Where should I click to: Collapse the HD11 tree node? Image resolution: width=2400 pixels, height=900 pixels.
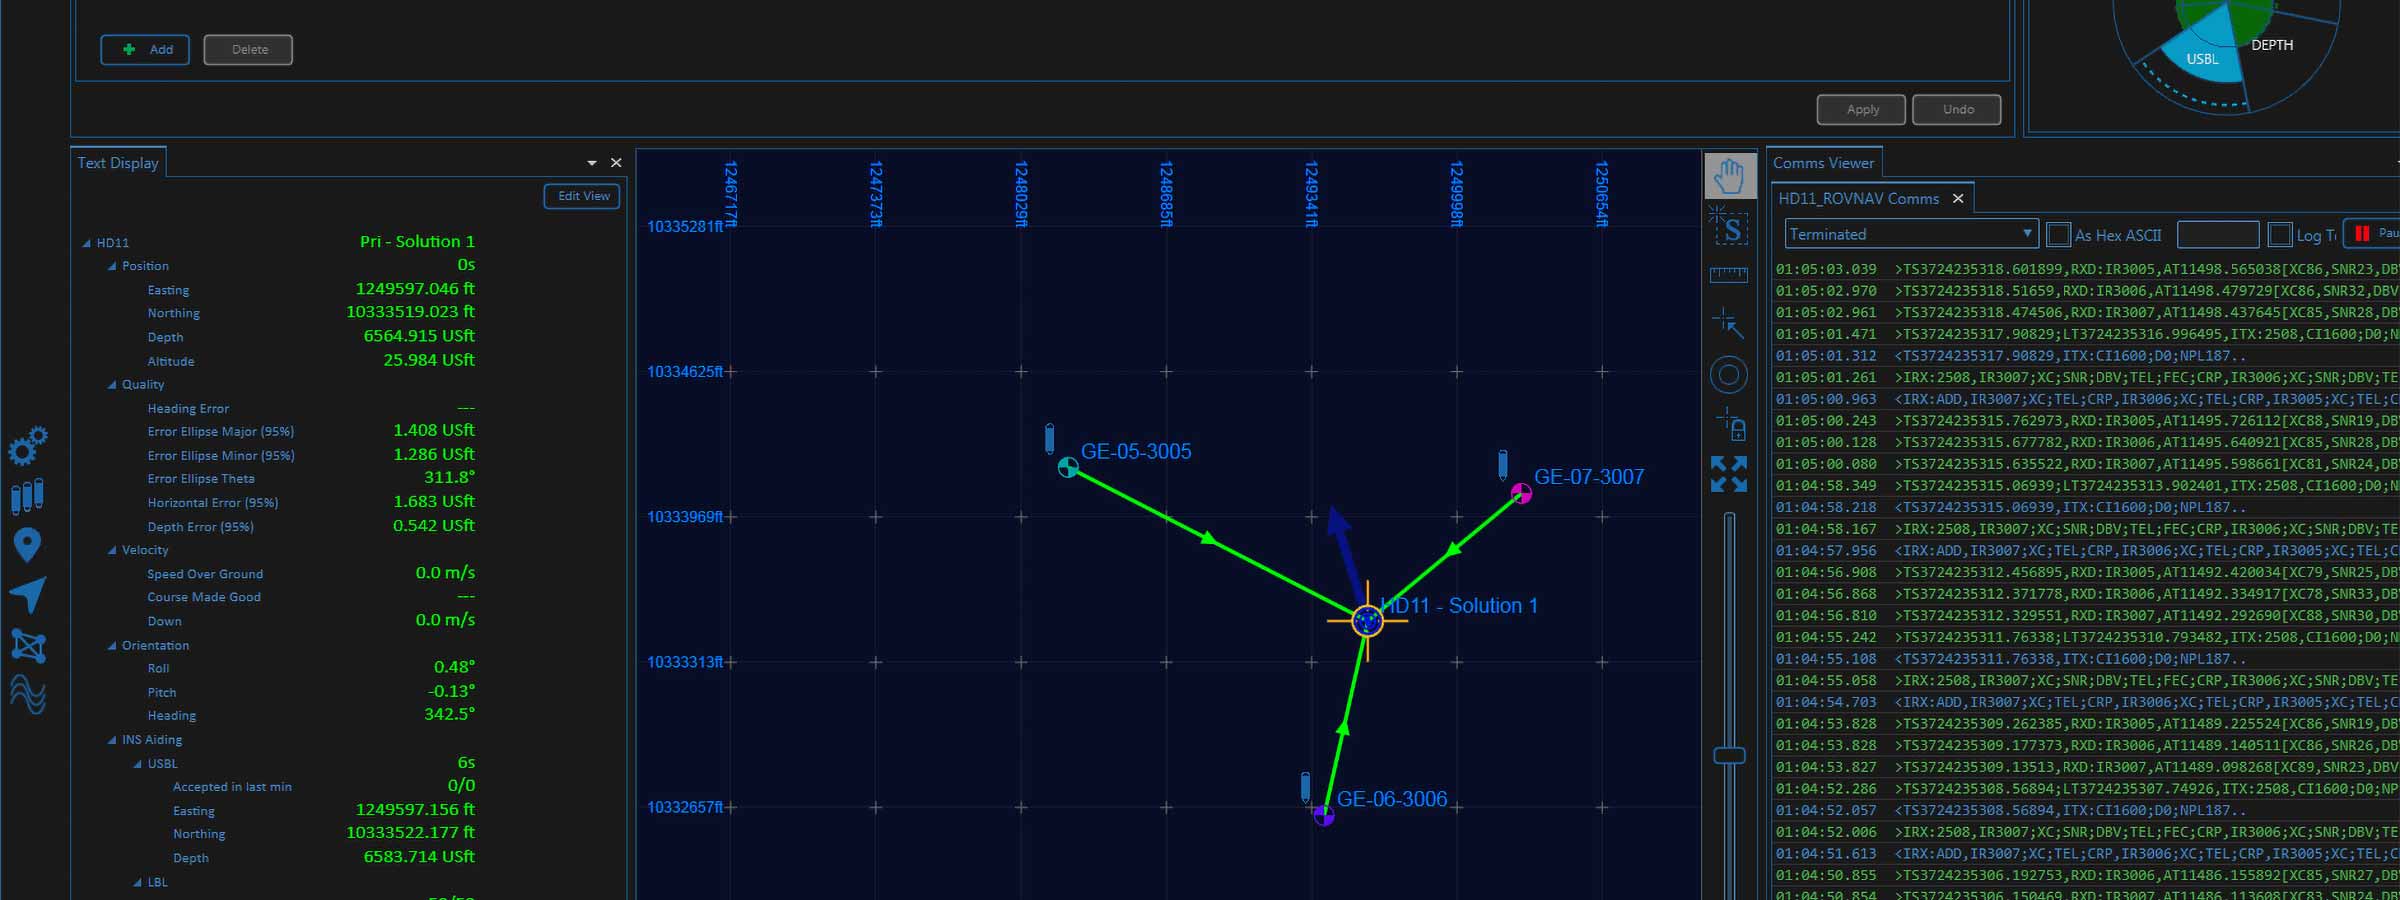click(x=87, y=243)
